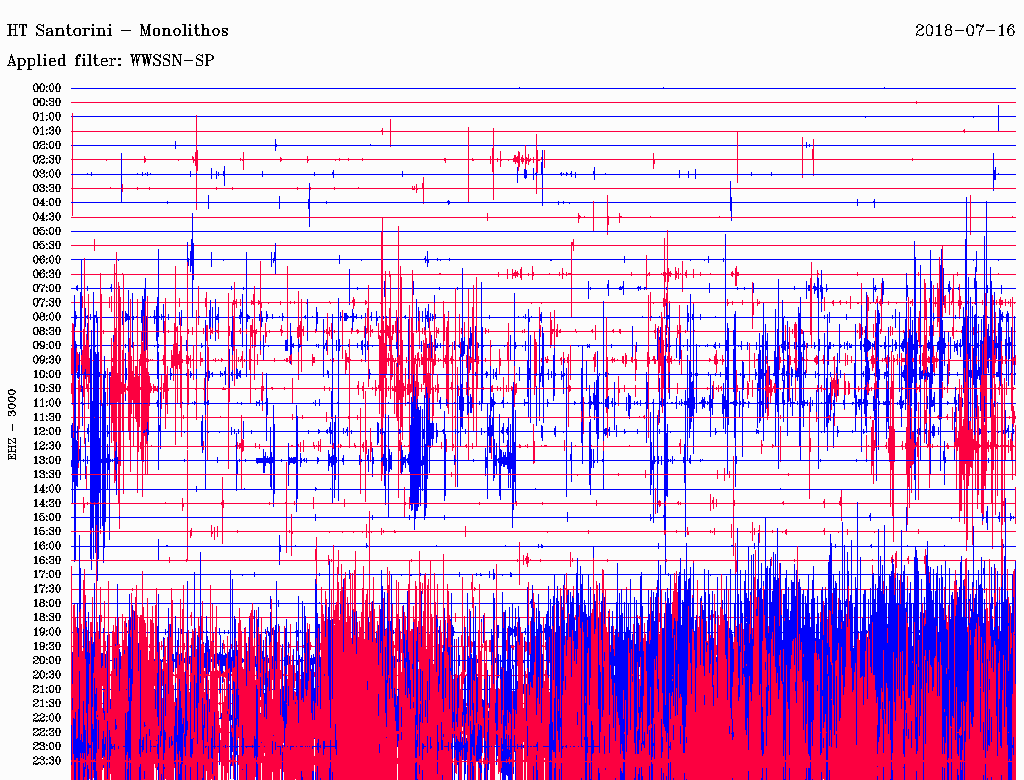Select the 04:00 time label
The height and width of the screenshot is (780, 1024).
[x=46, y=203]
